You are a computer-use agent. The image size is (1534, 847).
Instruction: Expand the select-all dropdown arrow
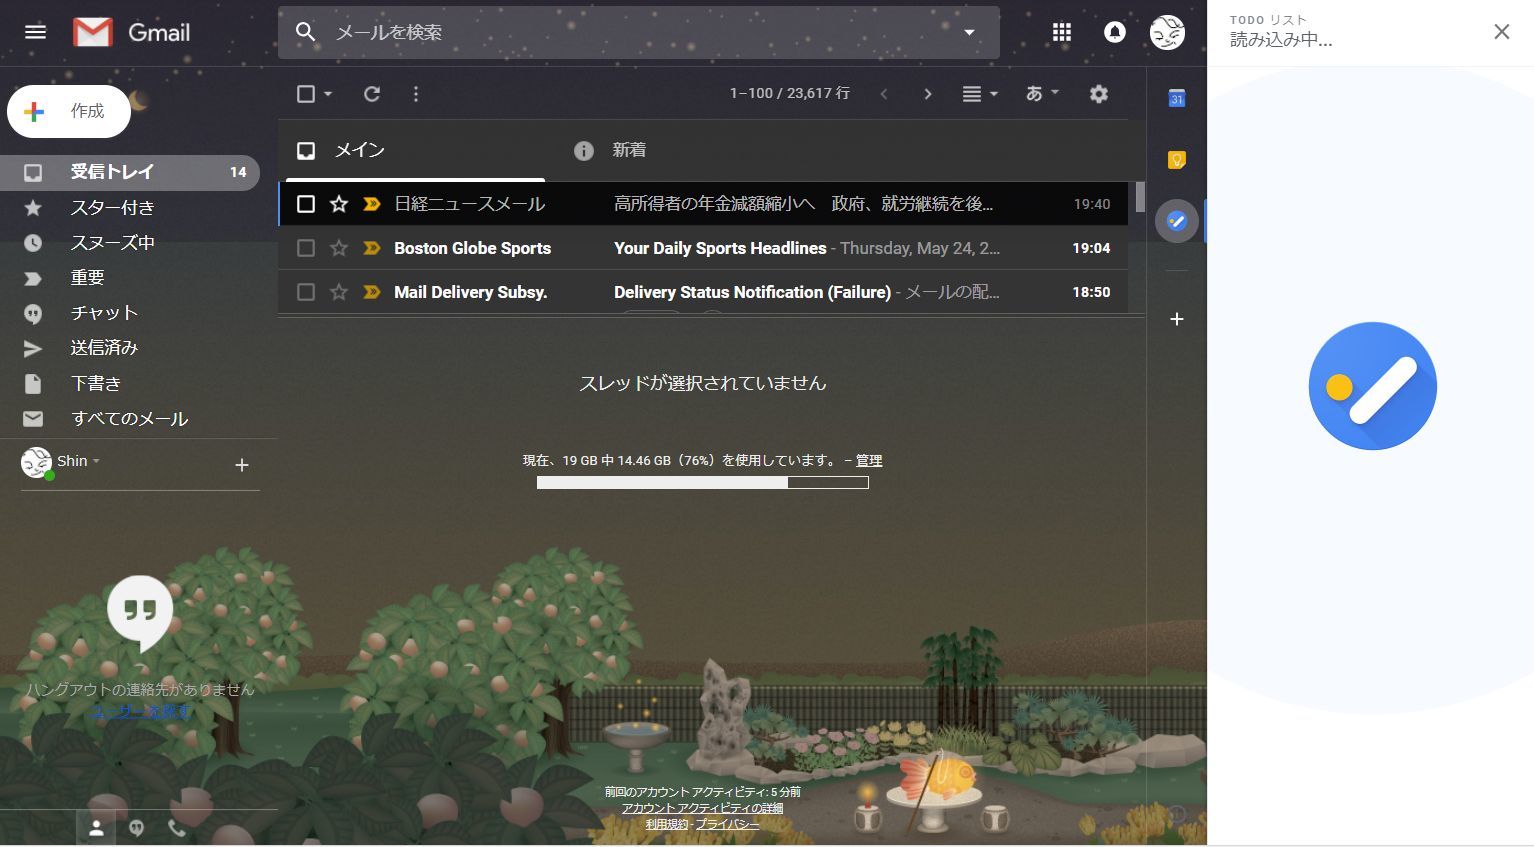click(328, 94)
